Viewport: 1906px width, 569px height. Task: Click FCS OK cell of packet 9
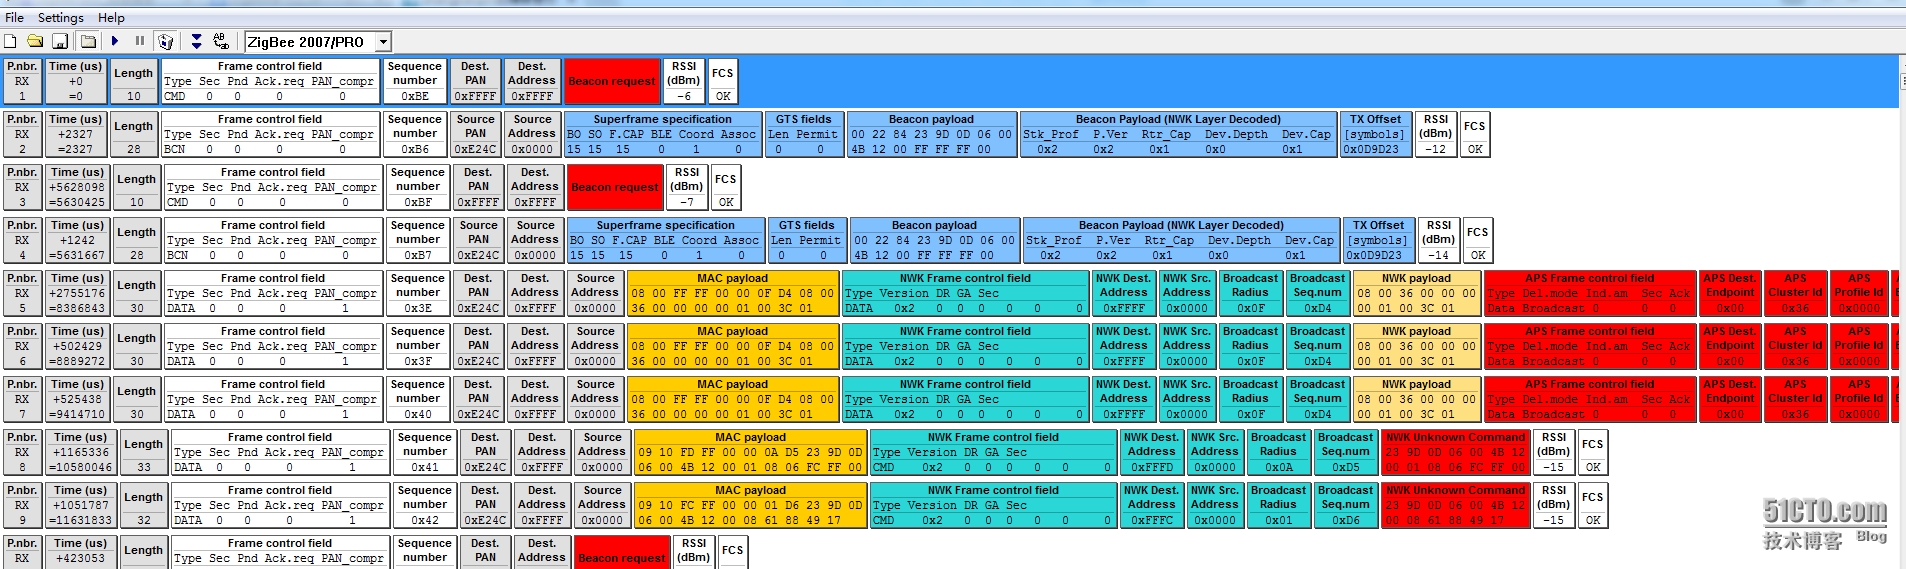pos(1593,505)
